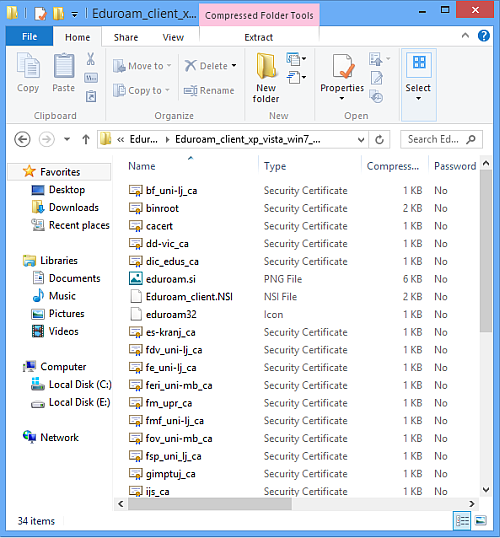The width and height of the screenshot is (500, 538).
Task: Expand the Delete dropdown arrow
Action: point(234,65)
